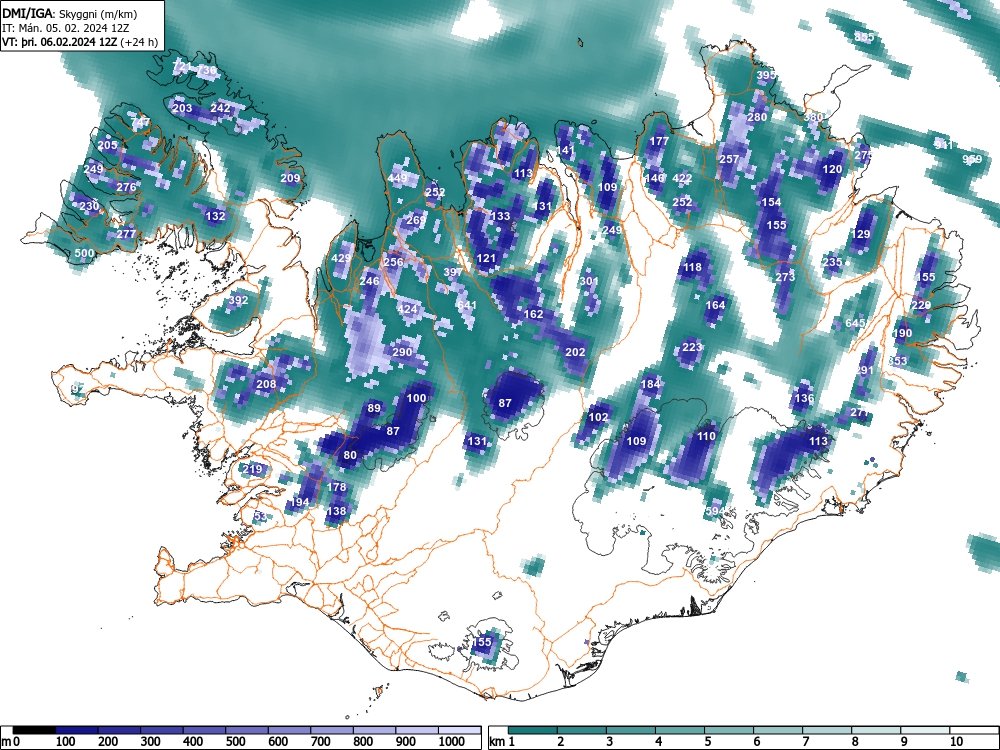1000x750 pixels.
Task: Click the visibility value 203
Action: point(182,108)
